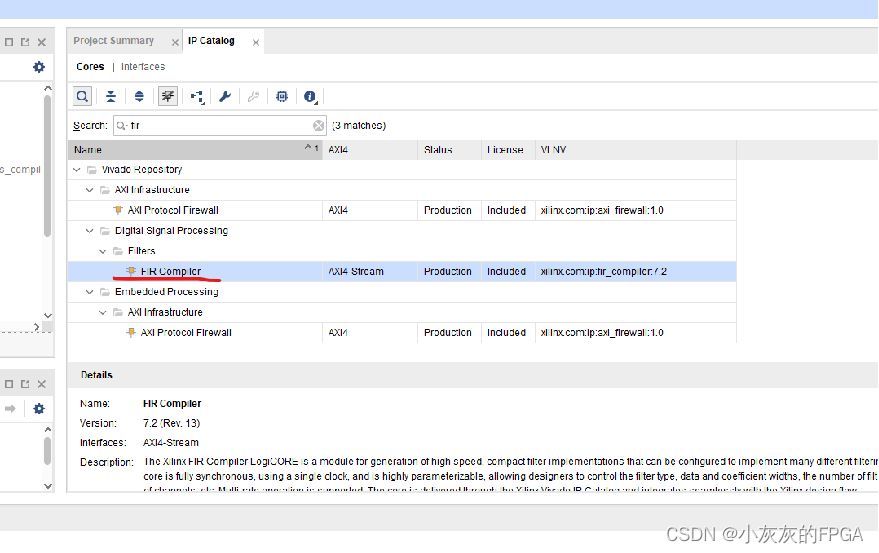
Task: Click the Collapse All toolbar icon
Action: pyautogui.click(x=111, y=96)
